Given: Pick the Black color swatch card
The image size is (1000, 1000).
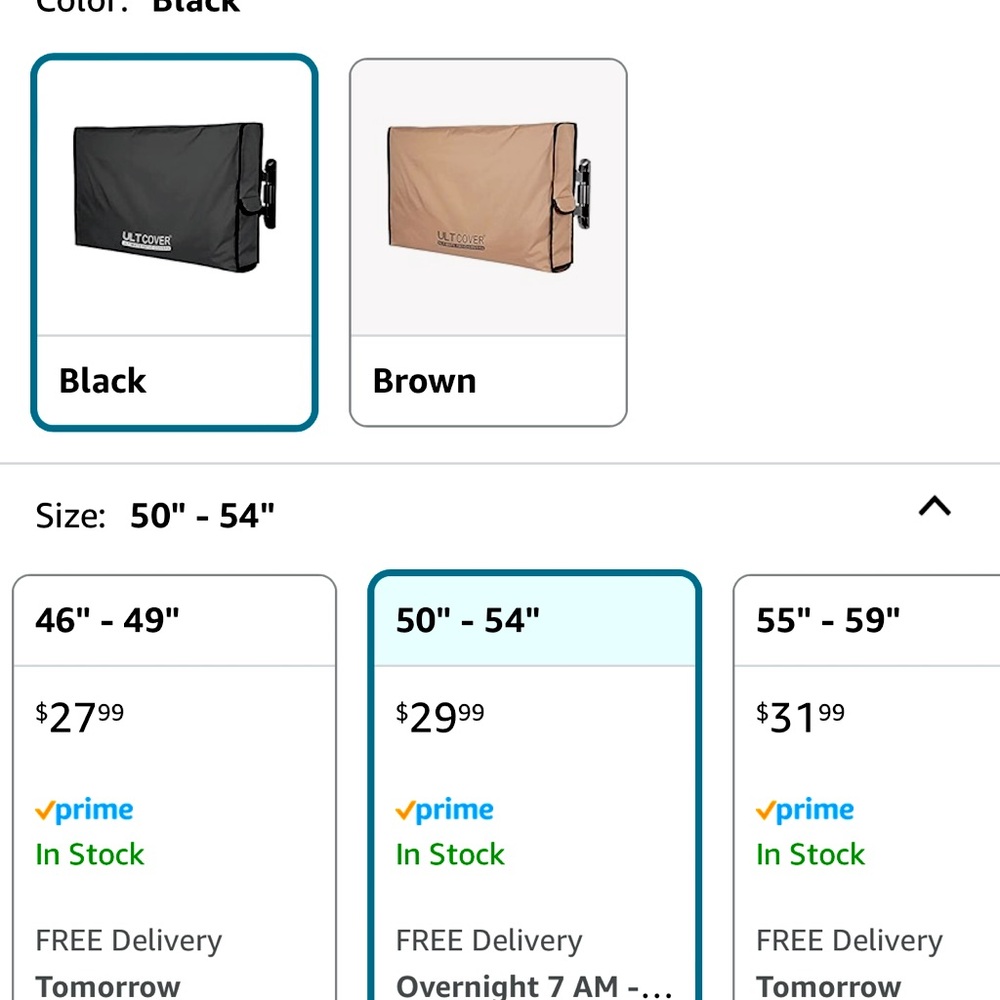Looking at the screenshot, I should [x=173, y=240].
